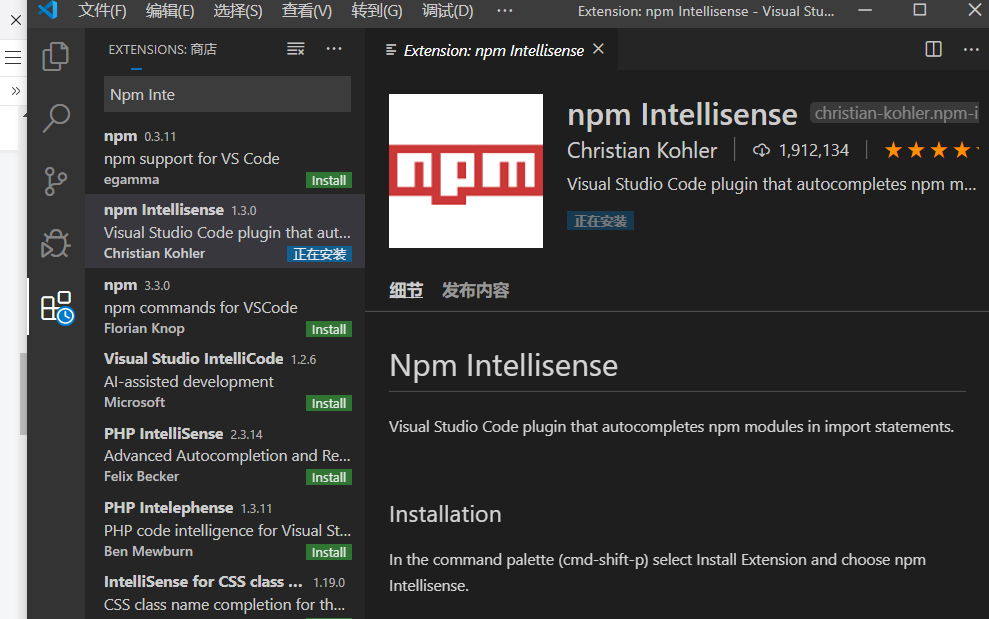Viewport: 989px width, 619px height.
Task: Select PHP IntelliSense 2.3.14 list entry
Action: click(225, 454)
